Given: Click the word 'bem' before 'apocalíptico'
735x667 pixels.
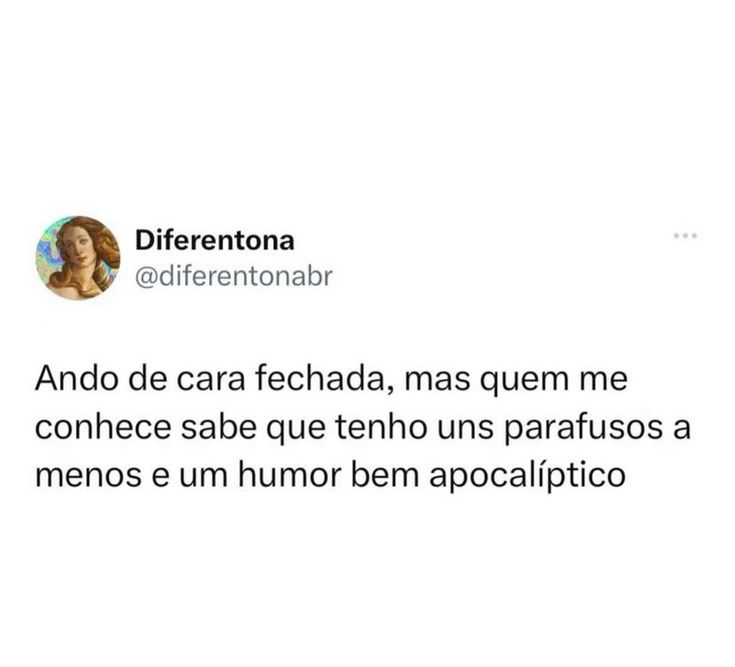Looking at the screenshot, I should [x=384, y=475].
